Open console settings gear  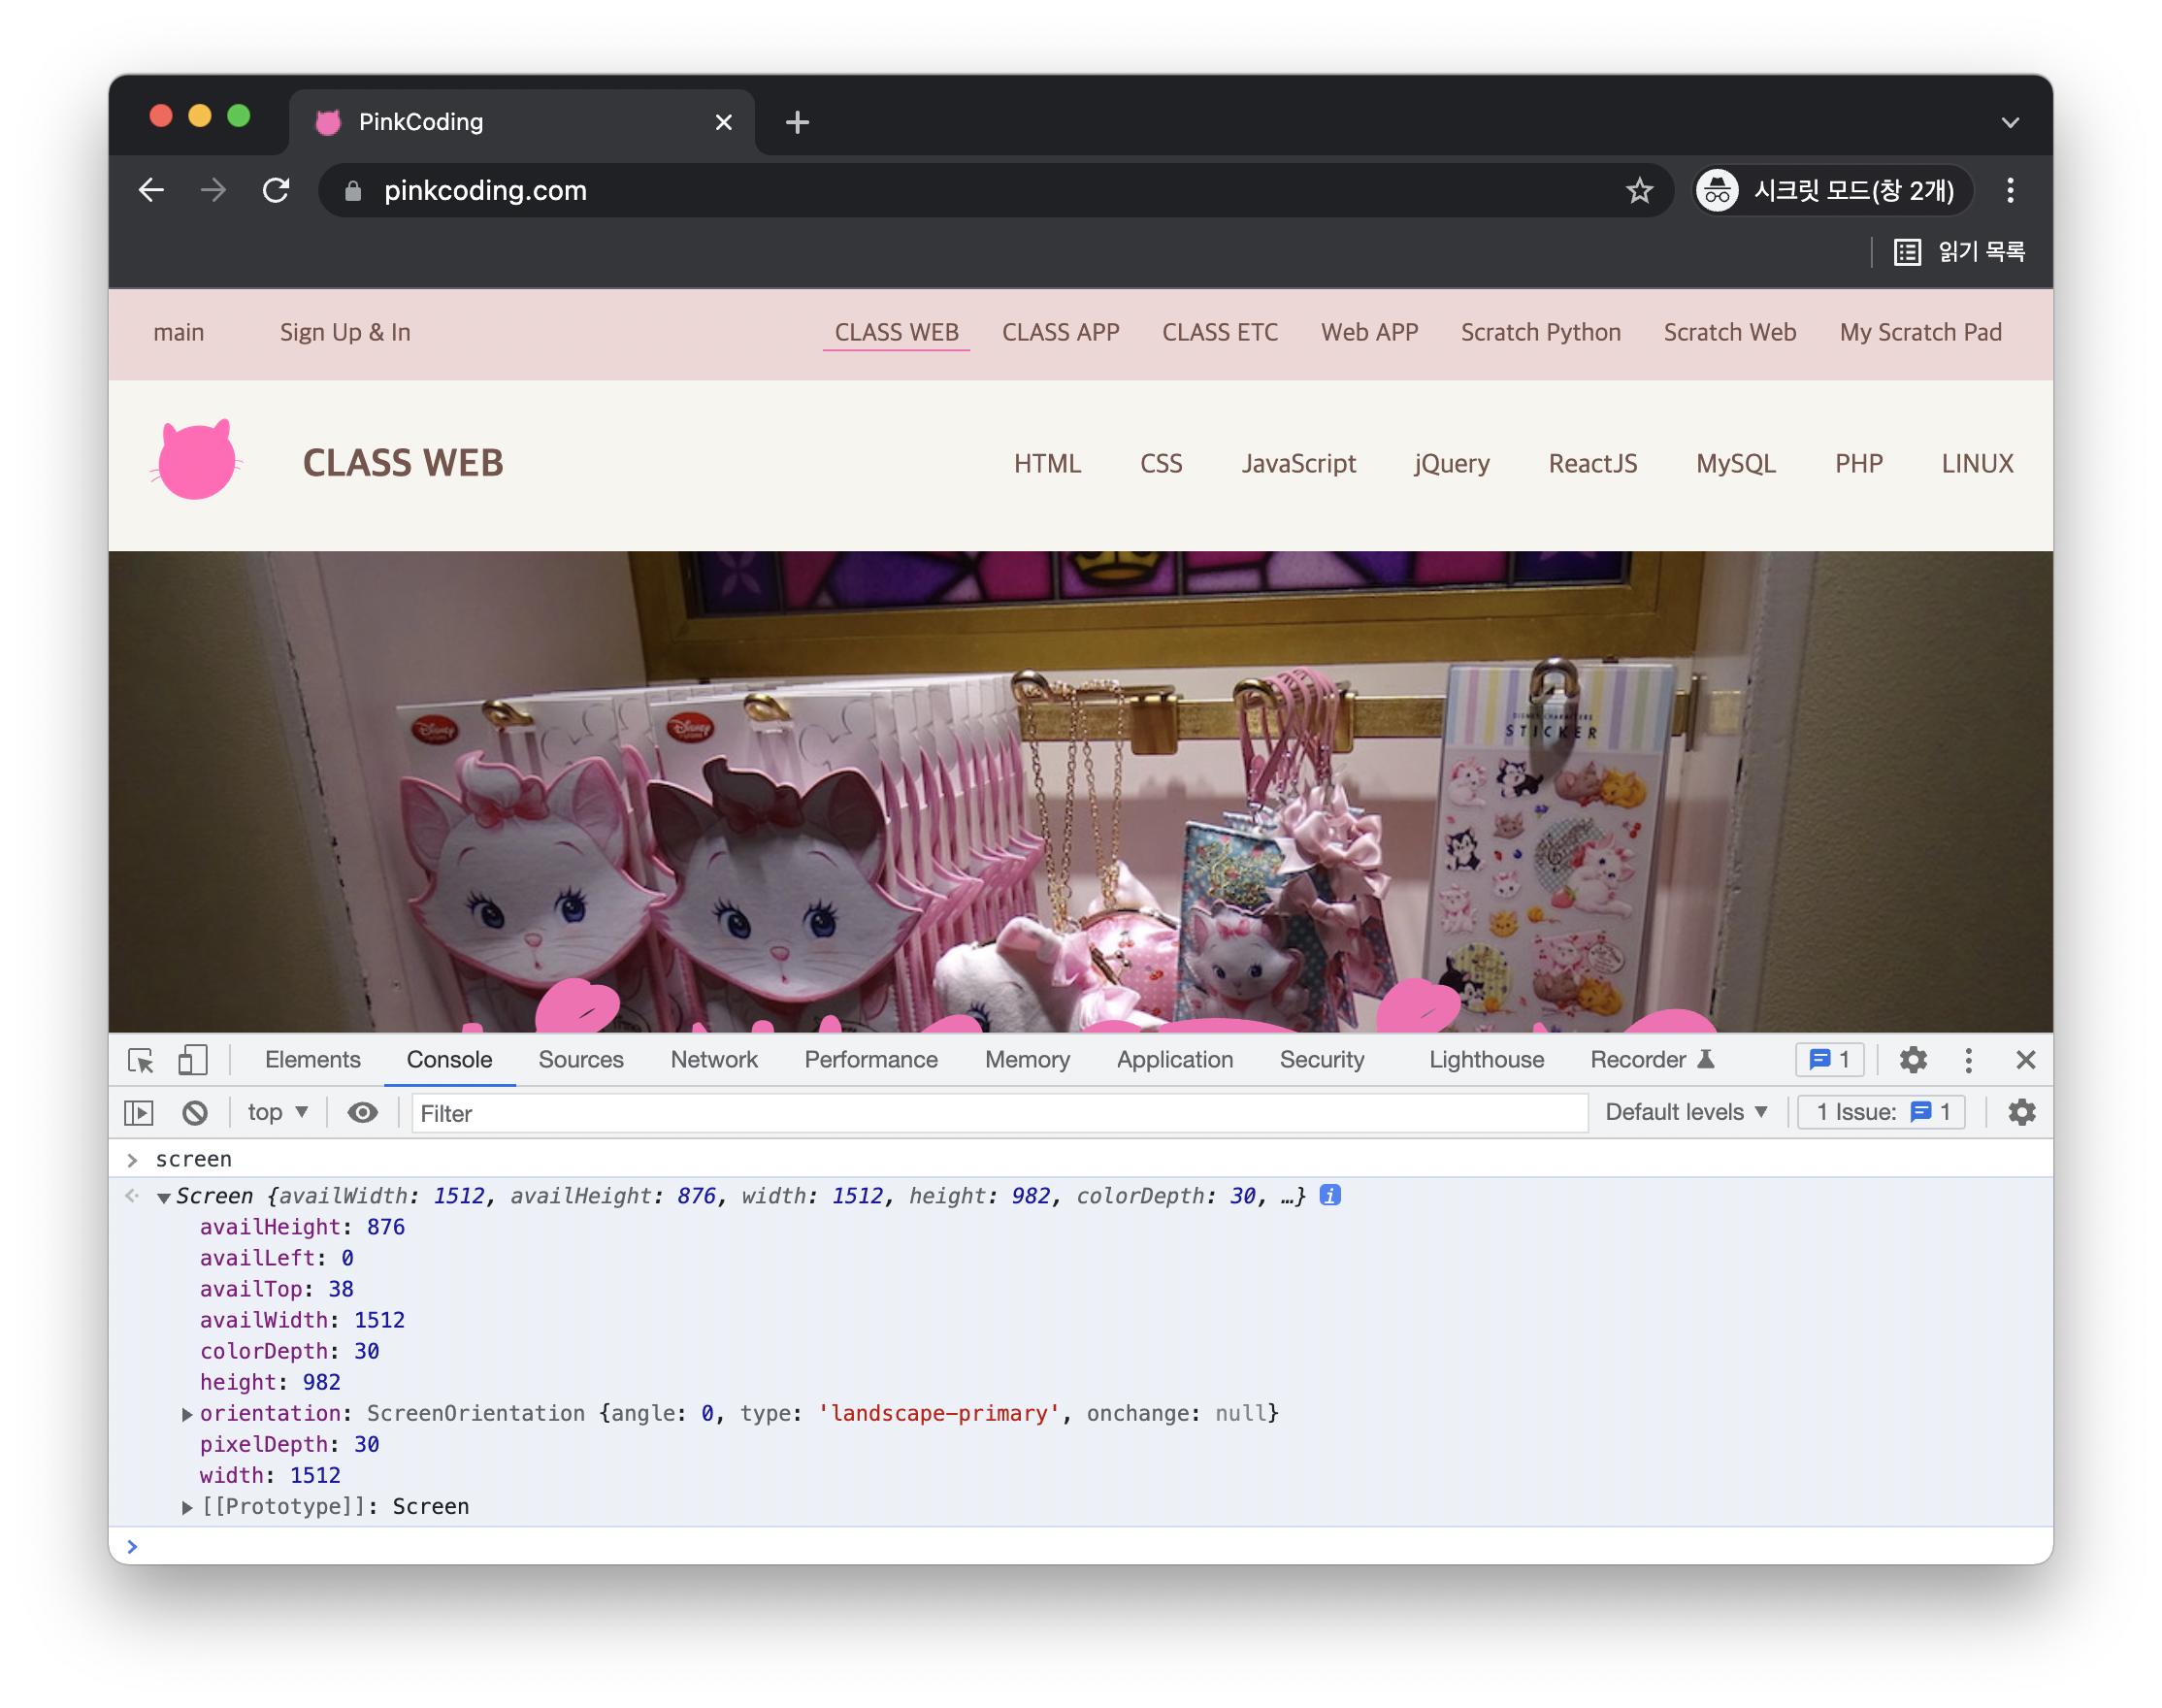click(2021, 1112)
